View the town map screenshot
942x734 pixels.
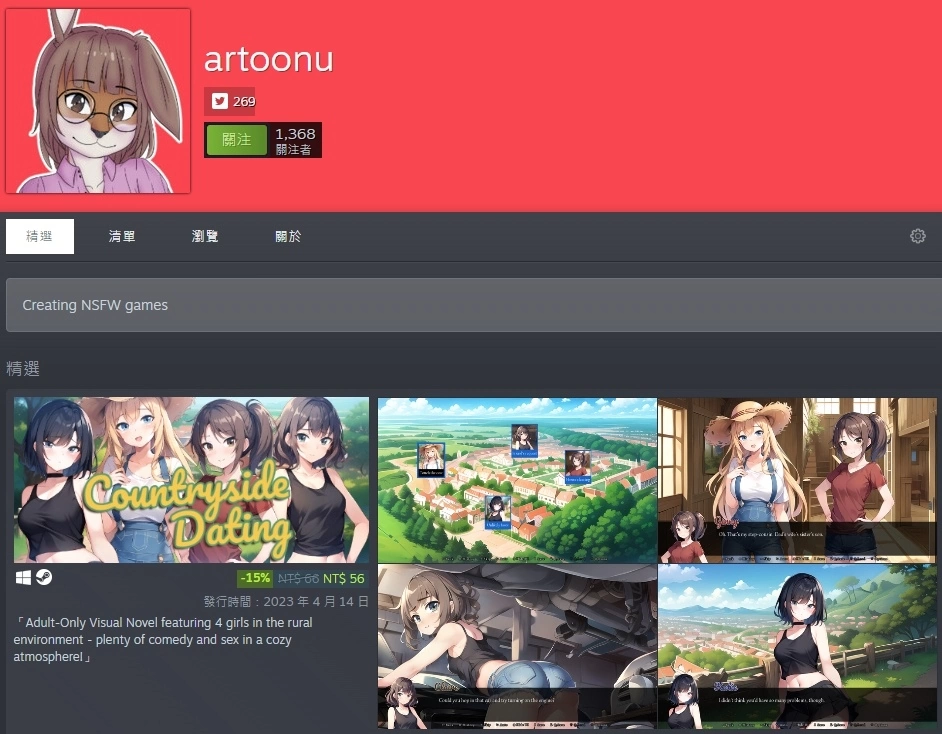point(517,480)
